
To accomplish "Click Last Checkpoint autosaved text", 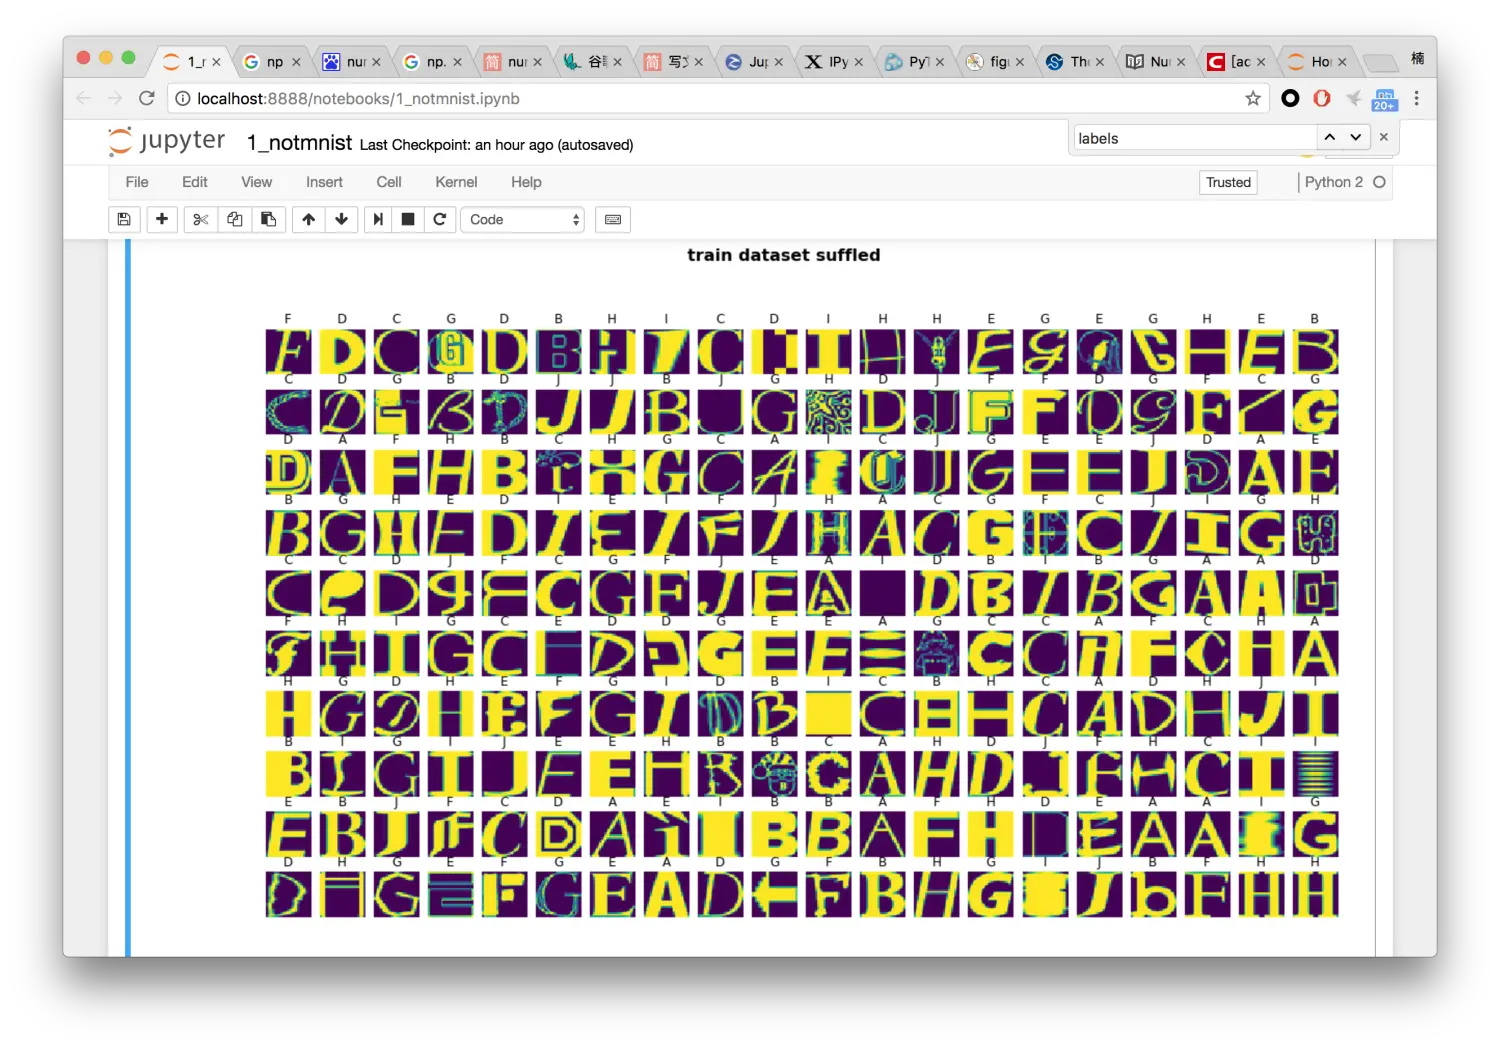I will (x=496, y=145).
